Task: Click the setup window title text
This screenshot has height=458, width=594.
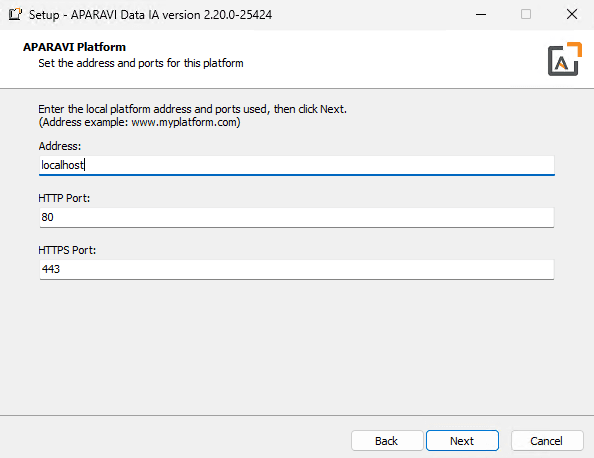Action: 150,15
